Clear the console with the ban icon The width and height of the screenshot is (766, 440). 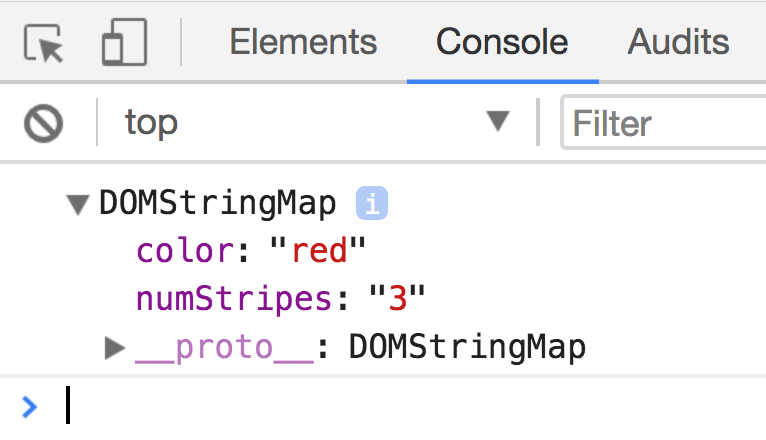44,123
